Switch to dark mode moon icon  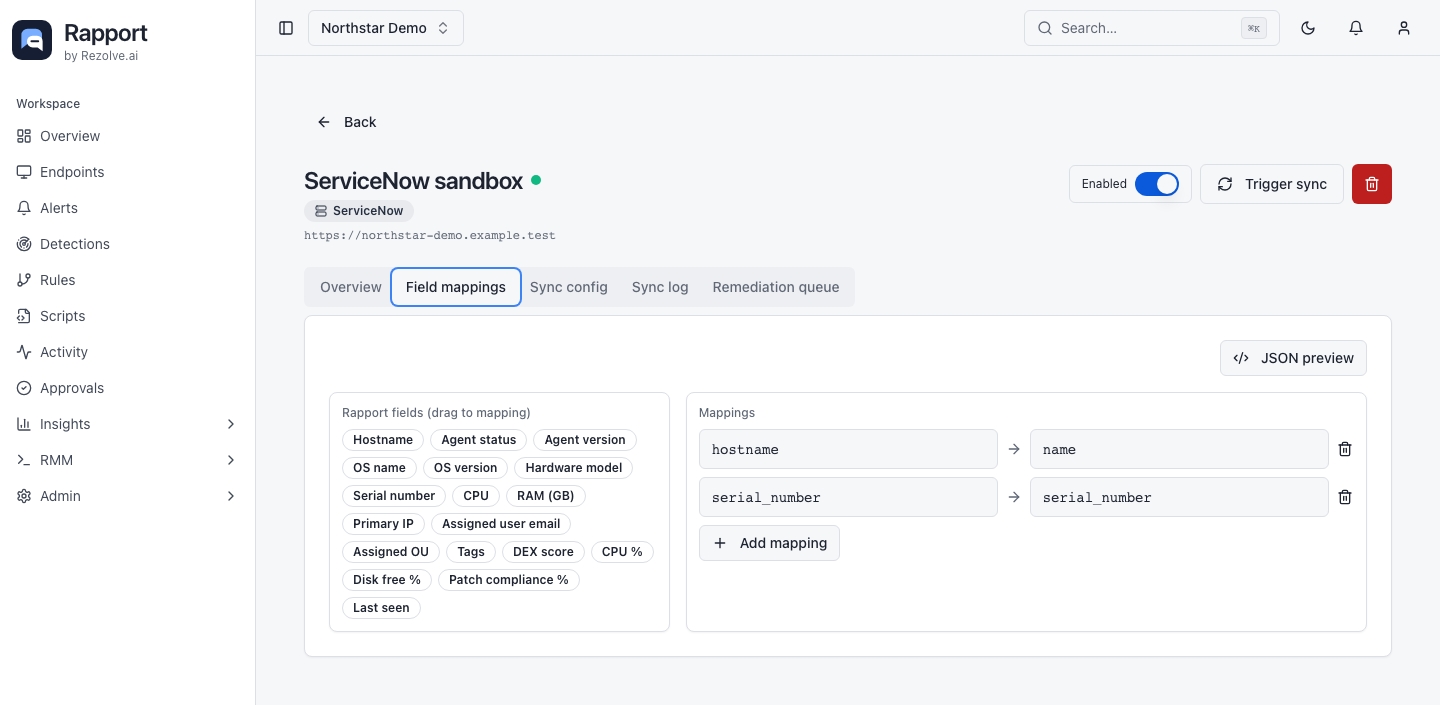[1308, 28]
